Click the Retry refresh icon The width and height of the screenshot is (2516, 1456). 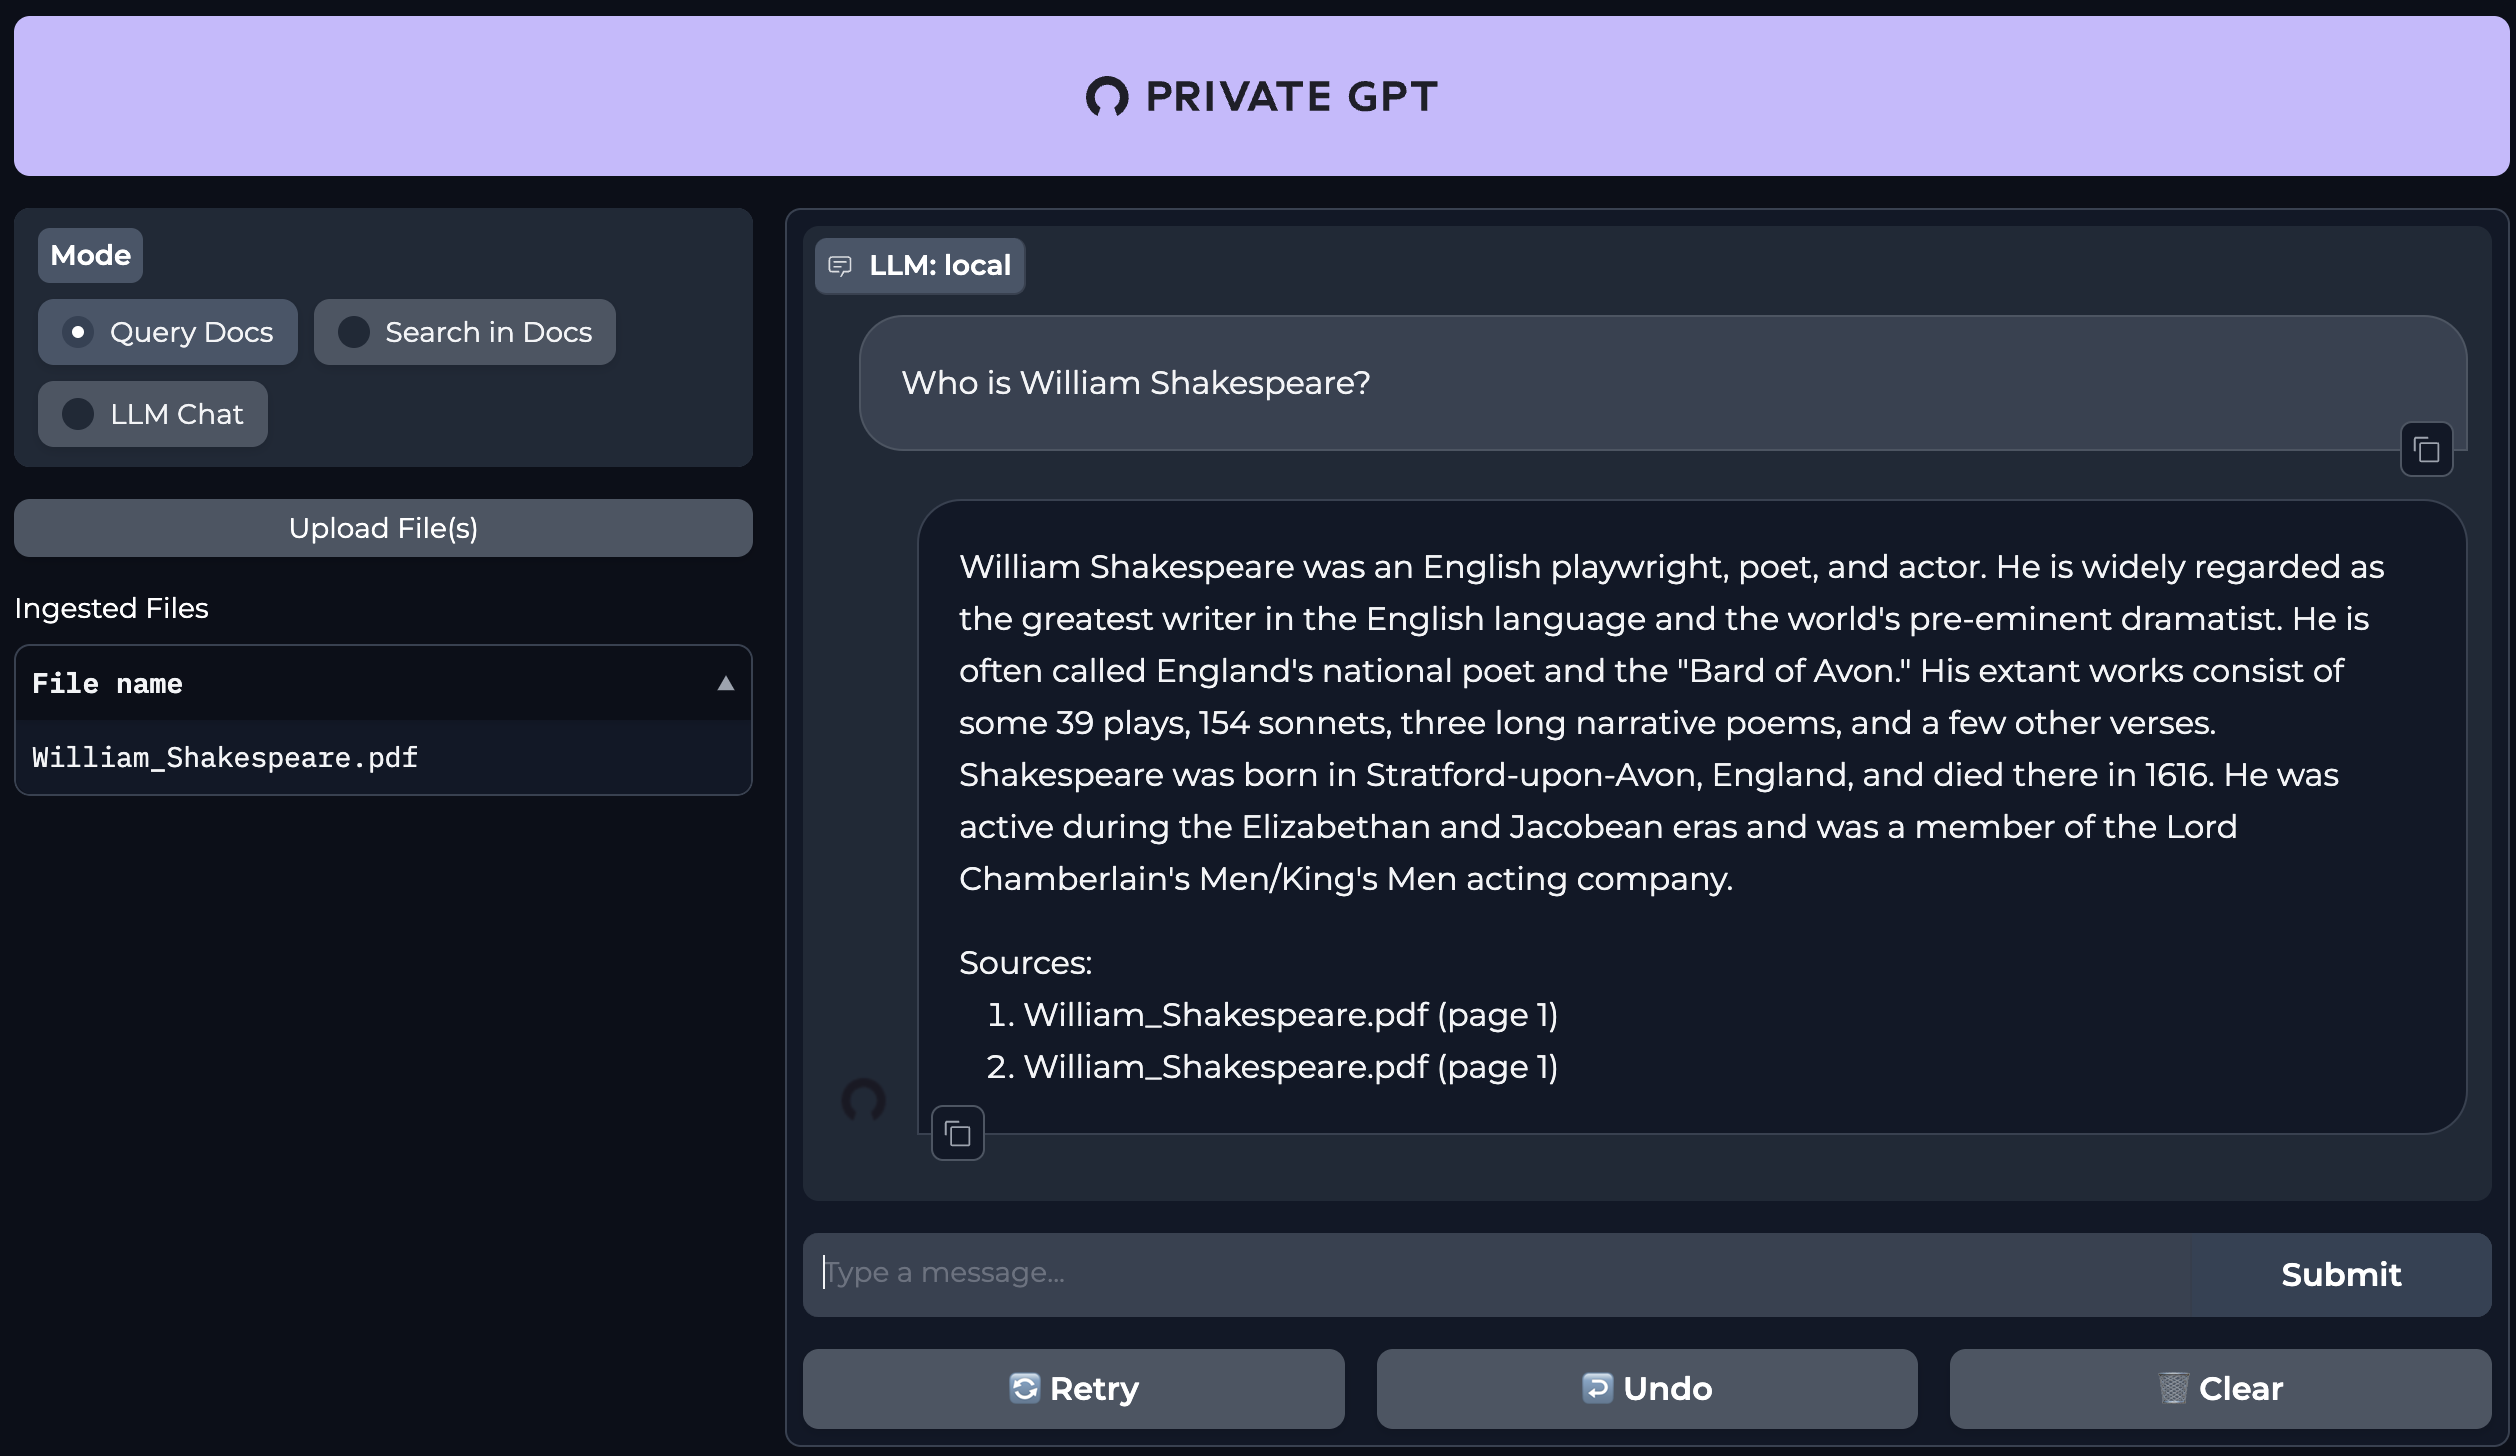pyautogui.click(x=1025, y=1388)
